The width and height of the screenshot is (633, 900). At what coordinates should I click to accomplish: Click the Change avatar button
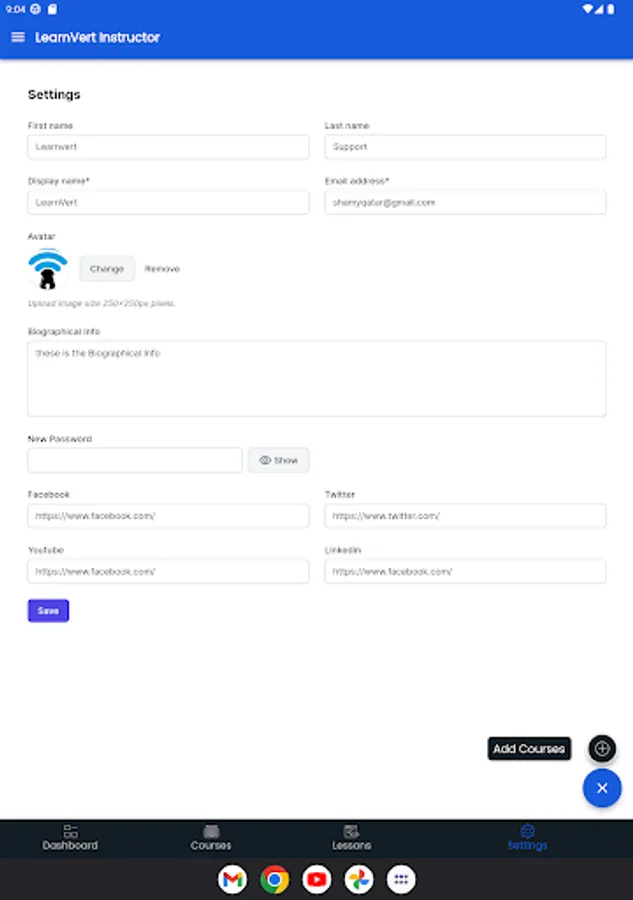pos(107,269)
